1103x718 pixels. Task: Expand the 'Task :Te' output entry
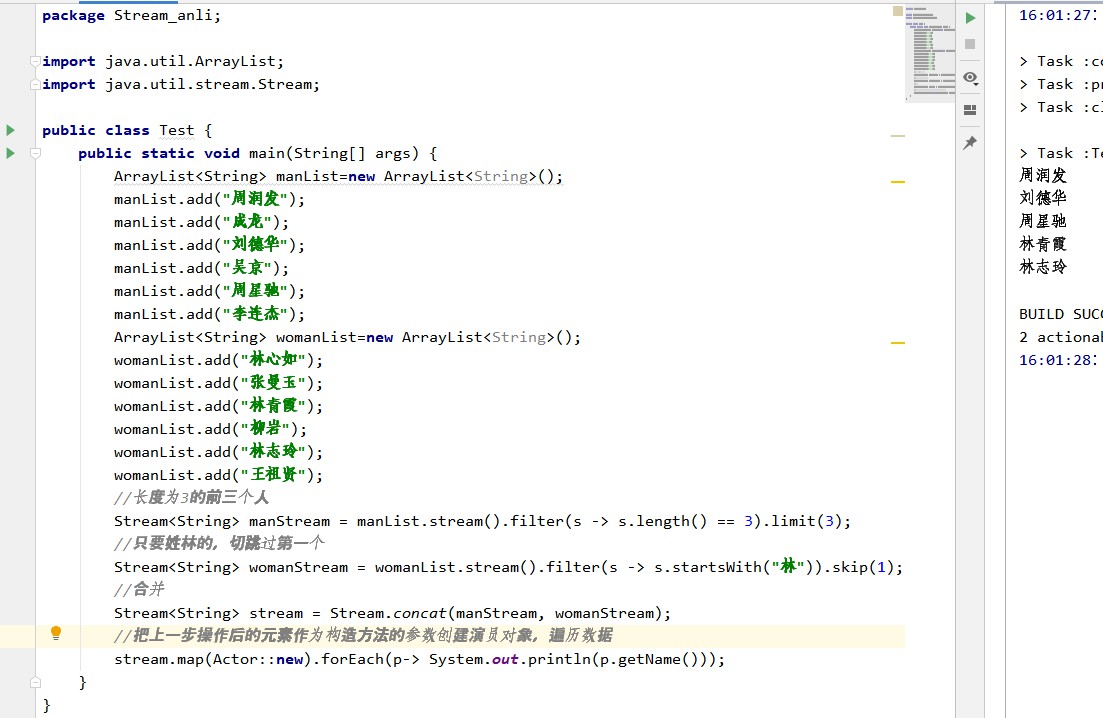pos(1024,153)
